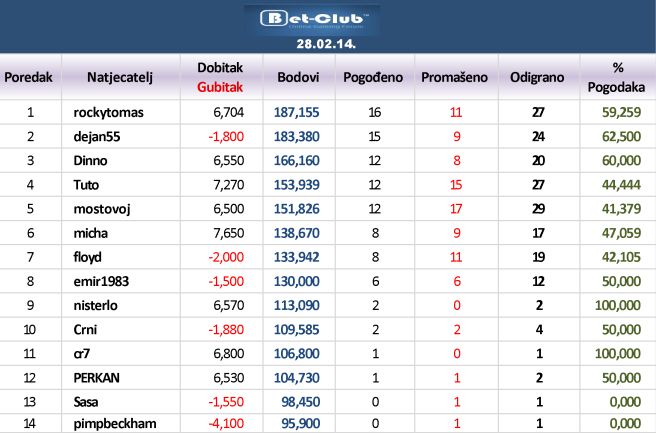Click the Dobitak Gubitak column header

220,77
